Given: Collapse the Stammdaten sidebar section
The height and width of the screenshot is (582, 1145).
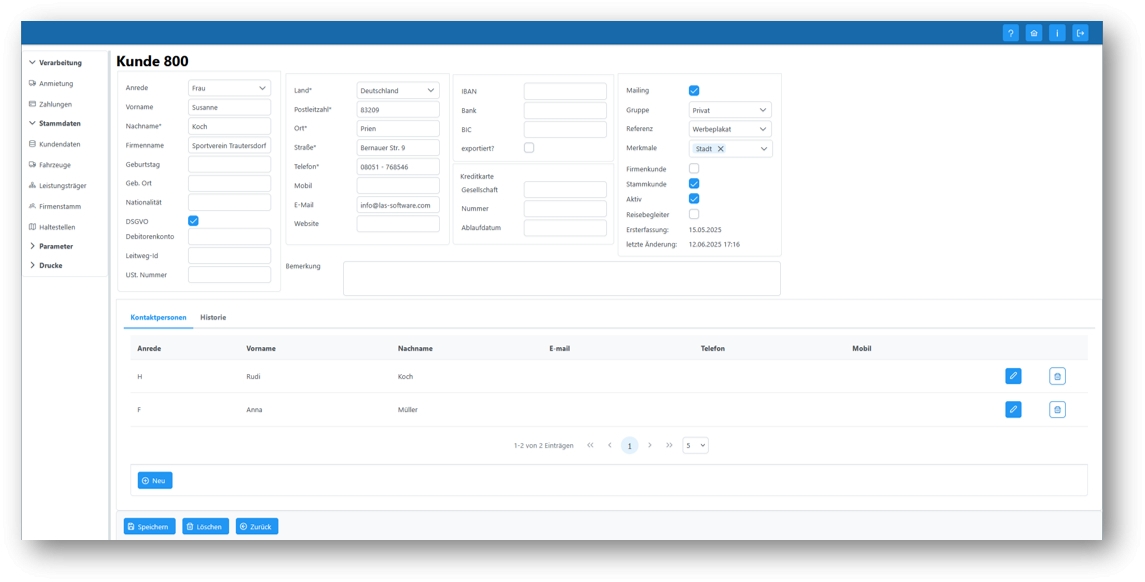Looking at the screenshot, I should coord(55,123).
